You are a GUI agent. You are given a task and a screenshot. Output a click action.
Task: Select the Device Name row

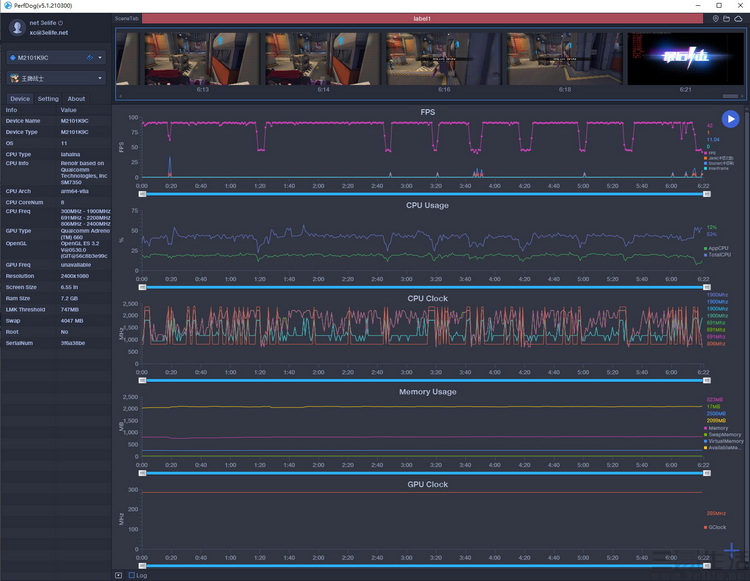[x=56, y=121]
